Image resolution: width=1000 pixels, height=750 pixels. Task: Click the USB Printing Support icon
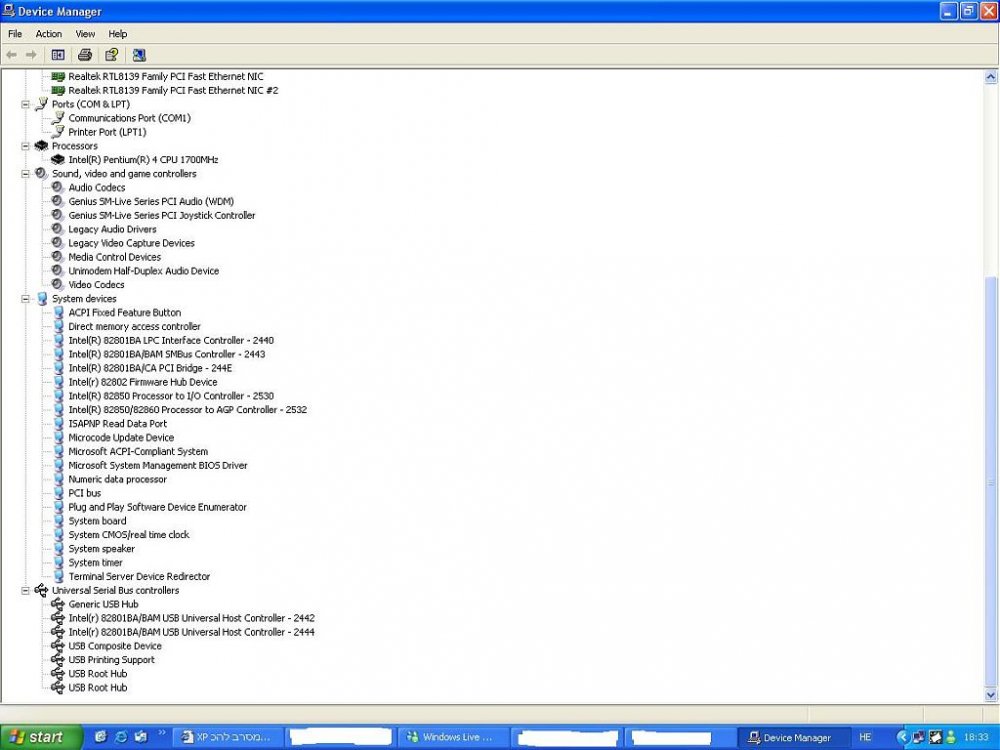click(58, 660)
